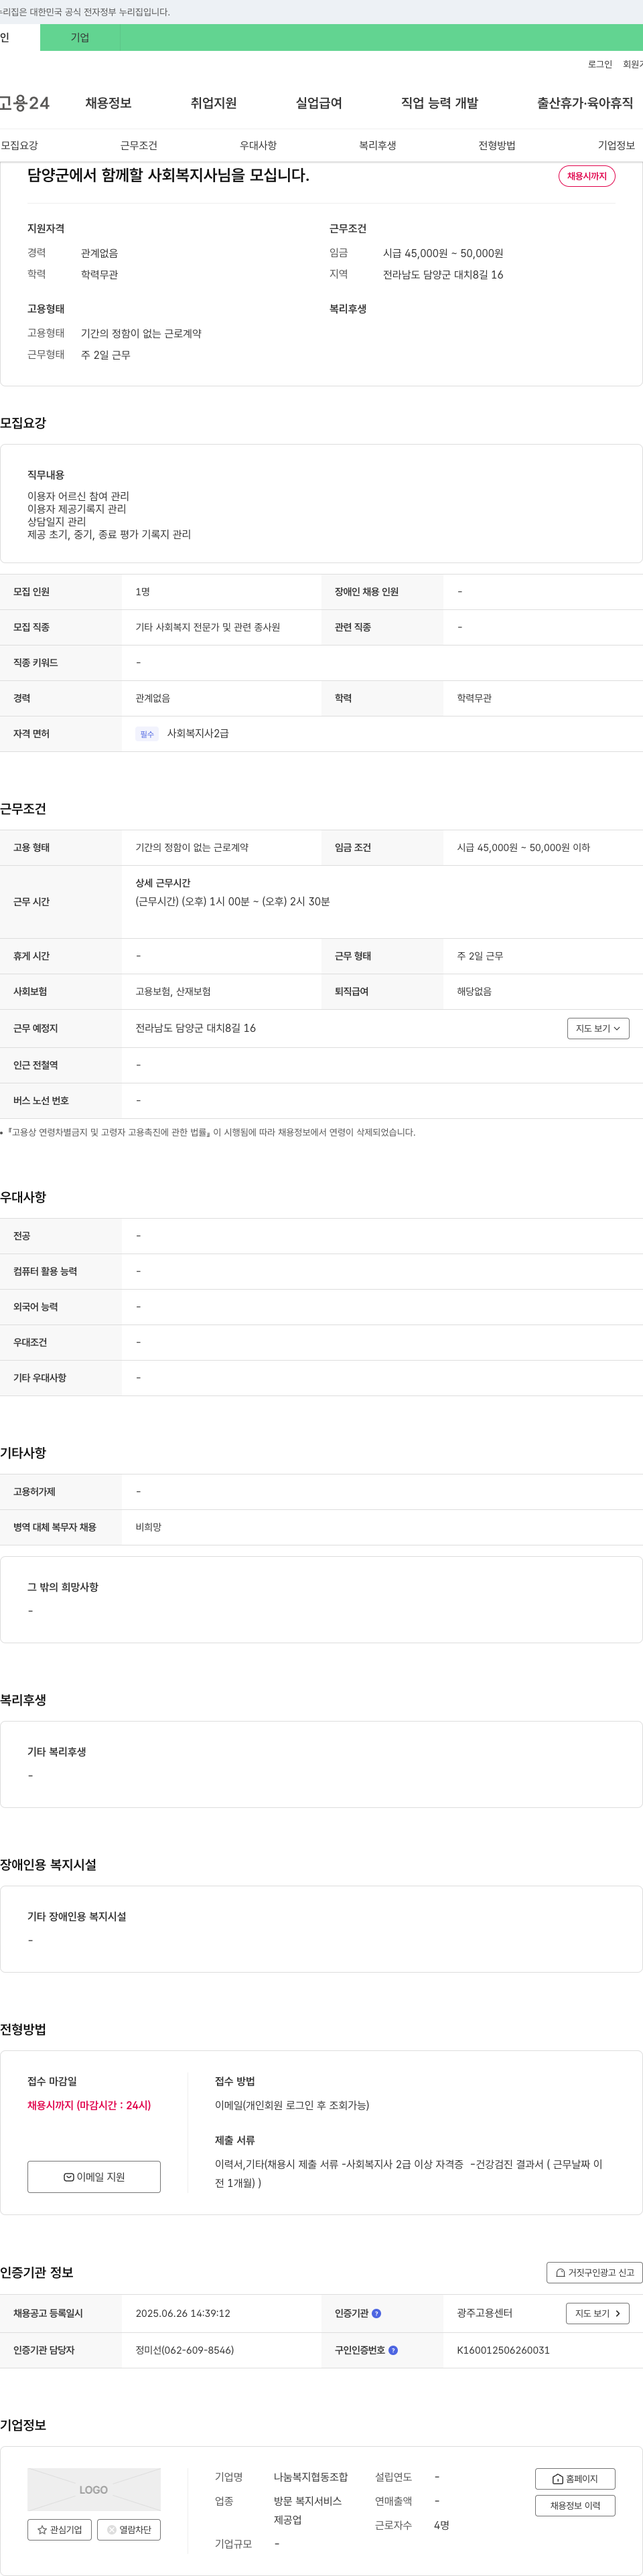Open 지도 보기 for 광주고용센터
The height and width of the screenshot is (2576, 643).
pyautogui.click(x=598, y=2313)
